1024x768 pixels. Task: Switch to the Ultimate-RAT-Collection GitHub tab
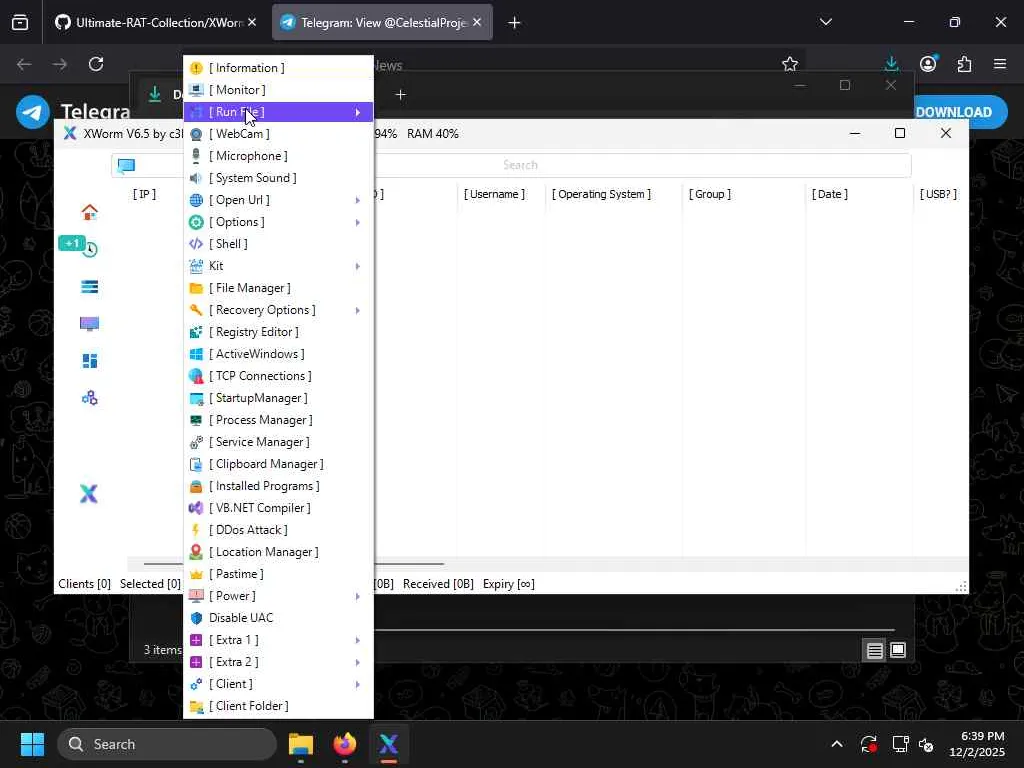coord(155,22)
